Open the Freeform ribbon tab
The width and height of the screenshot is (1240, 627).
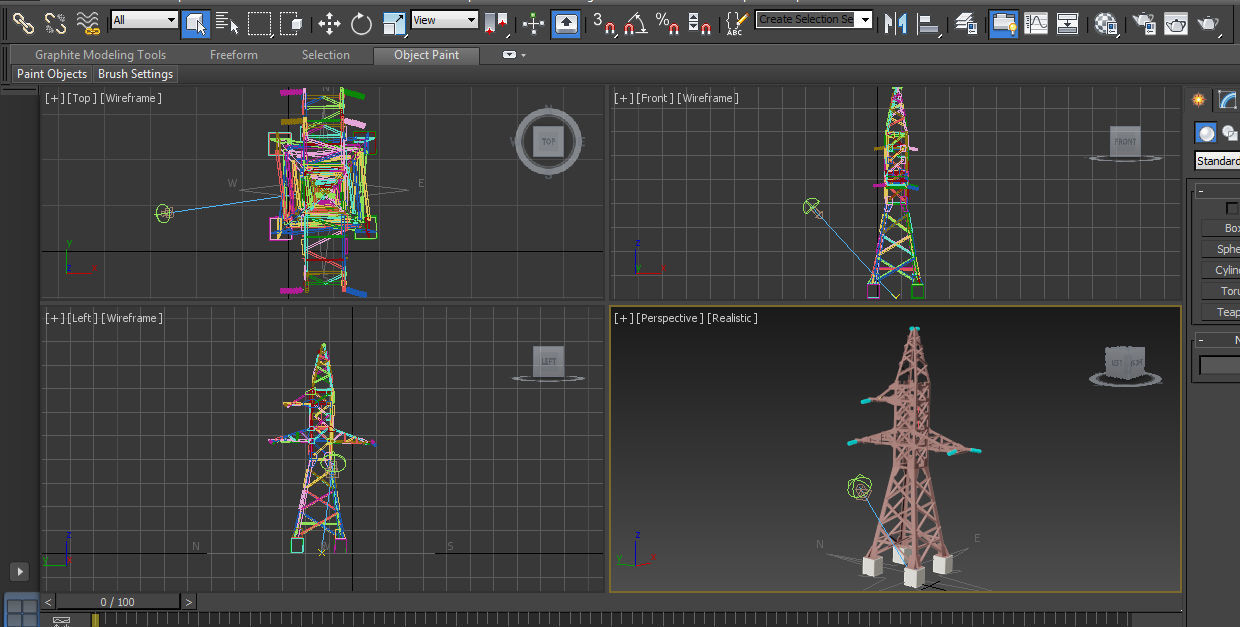233,55
